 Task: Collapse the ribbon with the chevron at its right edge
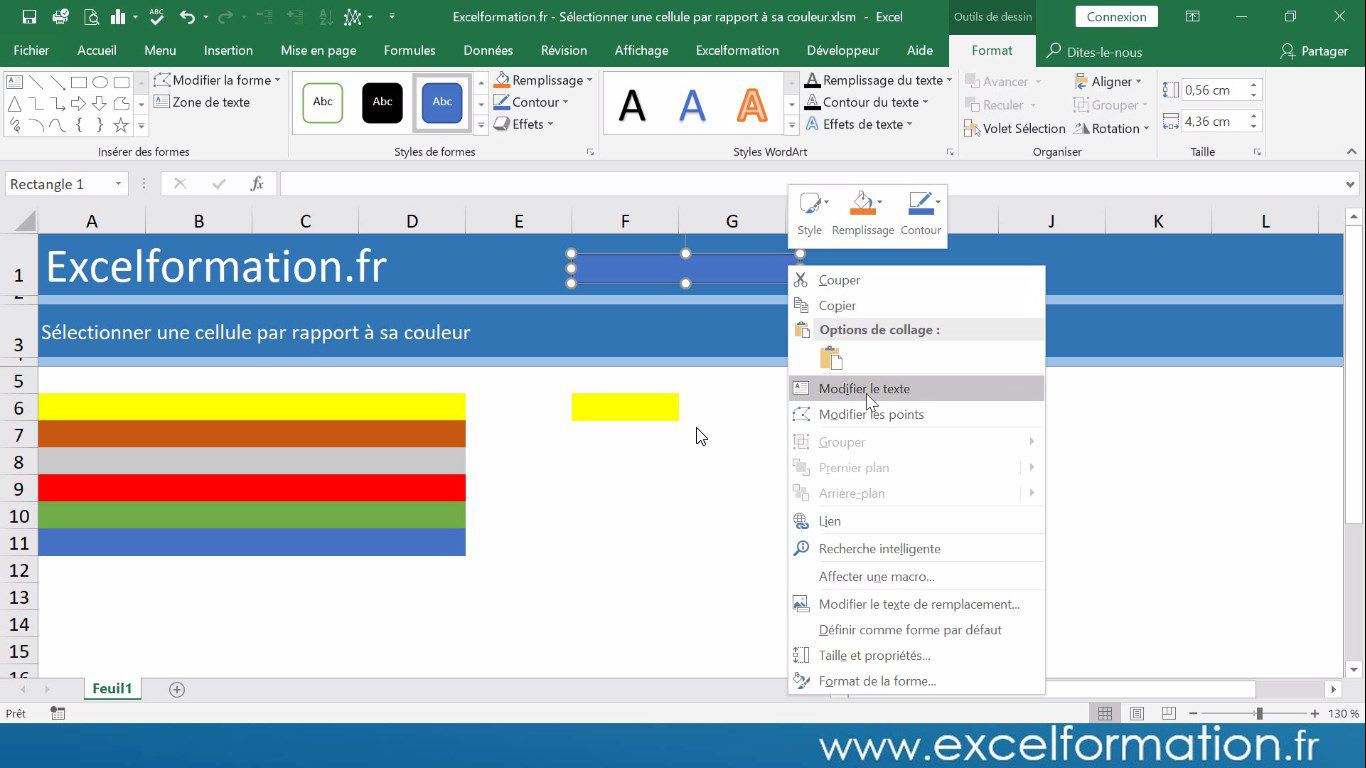pos(1352,152)
